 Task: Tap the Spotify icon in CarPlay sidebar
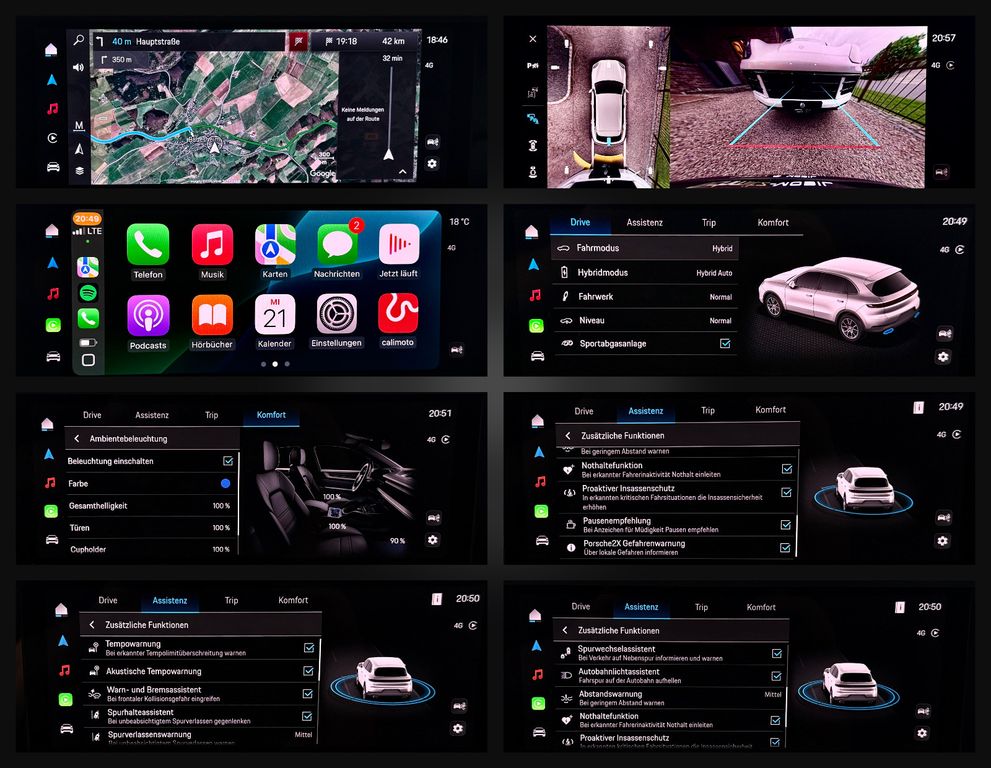[88, 293]
